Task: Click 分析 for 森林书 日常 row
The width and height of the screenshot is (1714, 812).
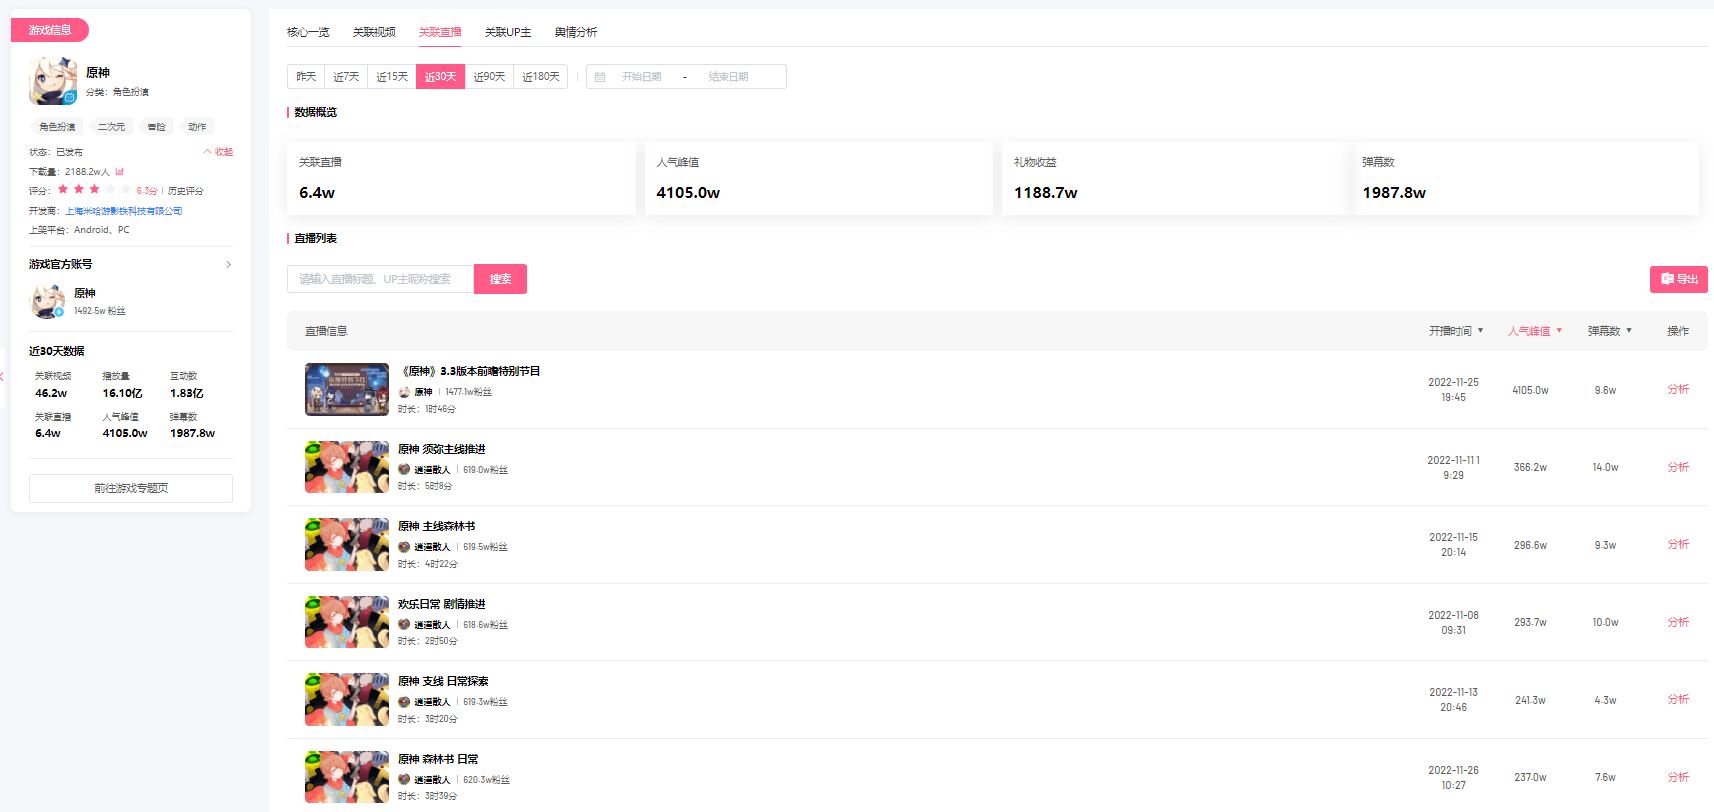Action: pyautogui.click(x=1678, y=777)
